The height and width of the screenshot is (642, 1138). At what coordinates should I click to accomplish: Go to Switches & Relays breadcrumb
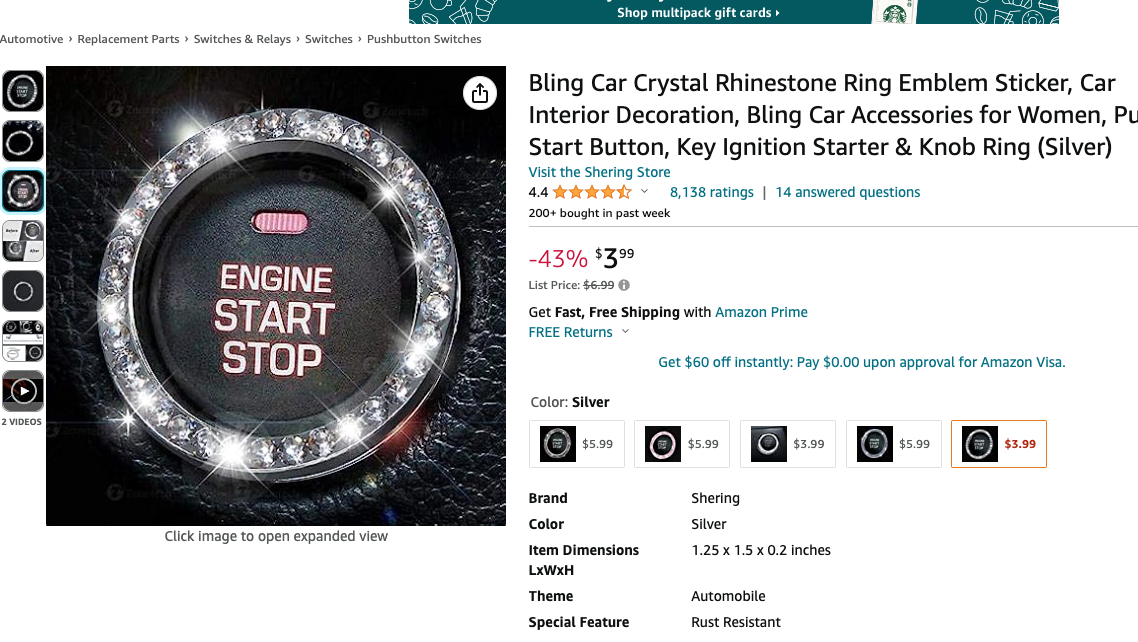click(242, 39)
